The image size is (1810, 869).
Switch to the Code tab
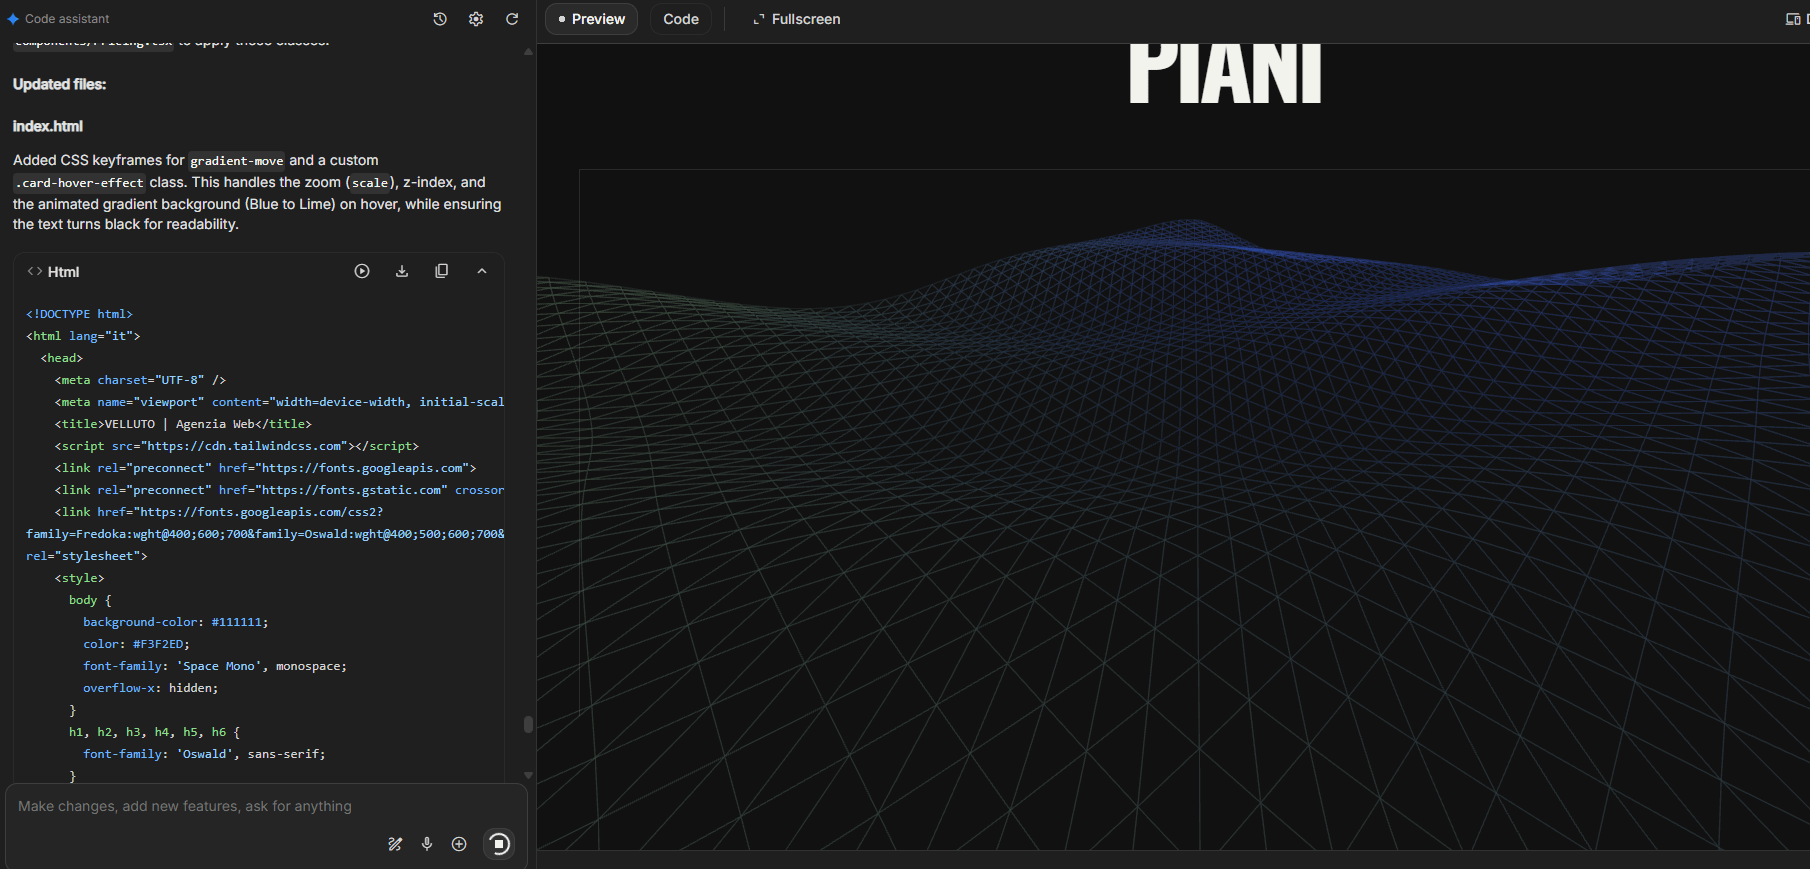[x=680, y=19]
